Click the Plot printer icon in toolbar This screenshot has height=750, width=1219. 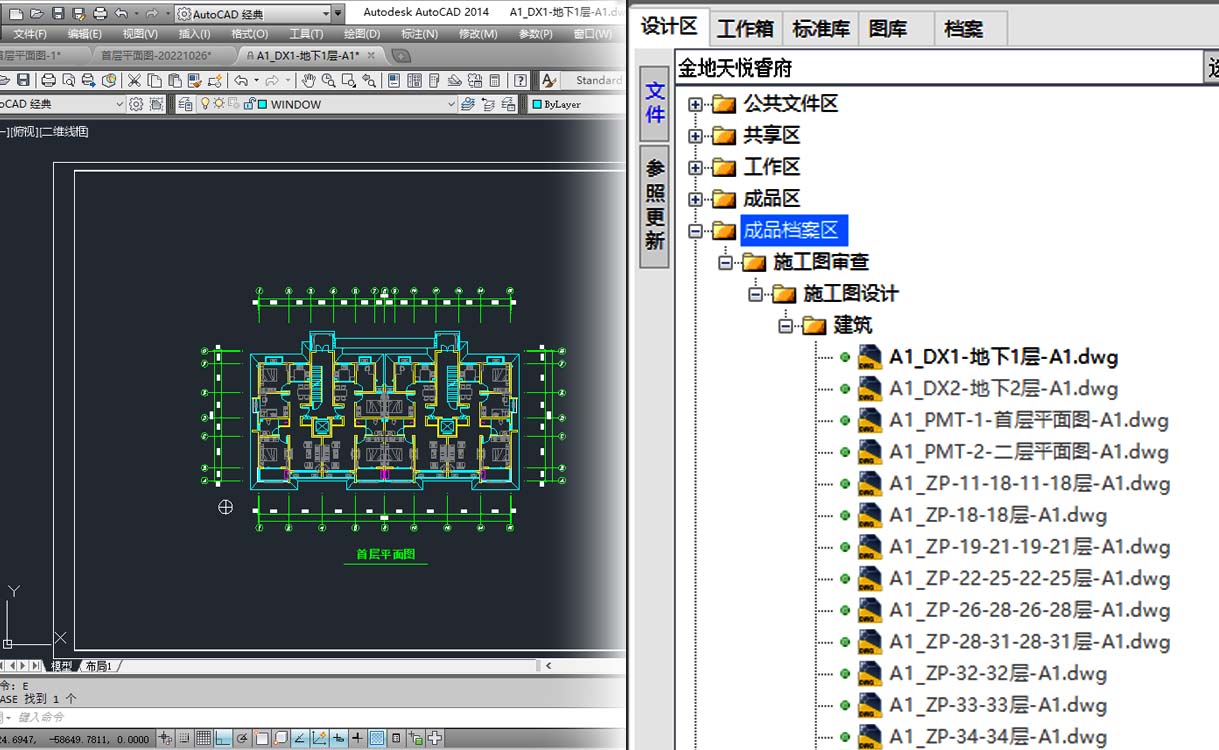pos(49,81)
